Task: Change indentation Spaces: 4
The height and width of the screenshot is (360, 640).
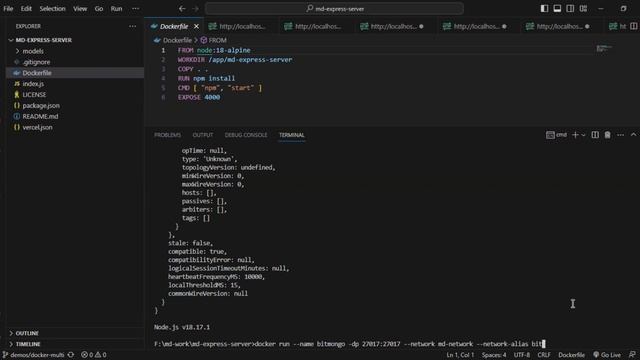Action: point(493,355)
